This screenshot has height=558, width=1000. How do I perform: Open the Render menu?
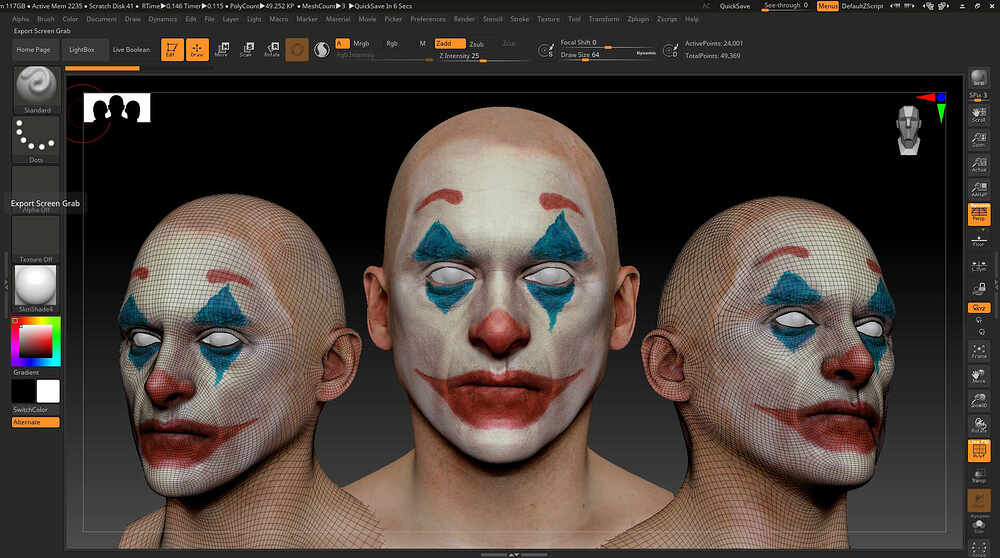click(x=464, y=19)
